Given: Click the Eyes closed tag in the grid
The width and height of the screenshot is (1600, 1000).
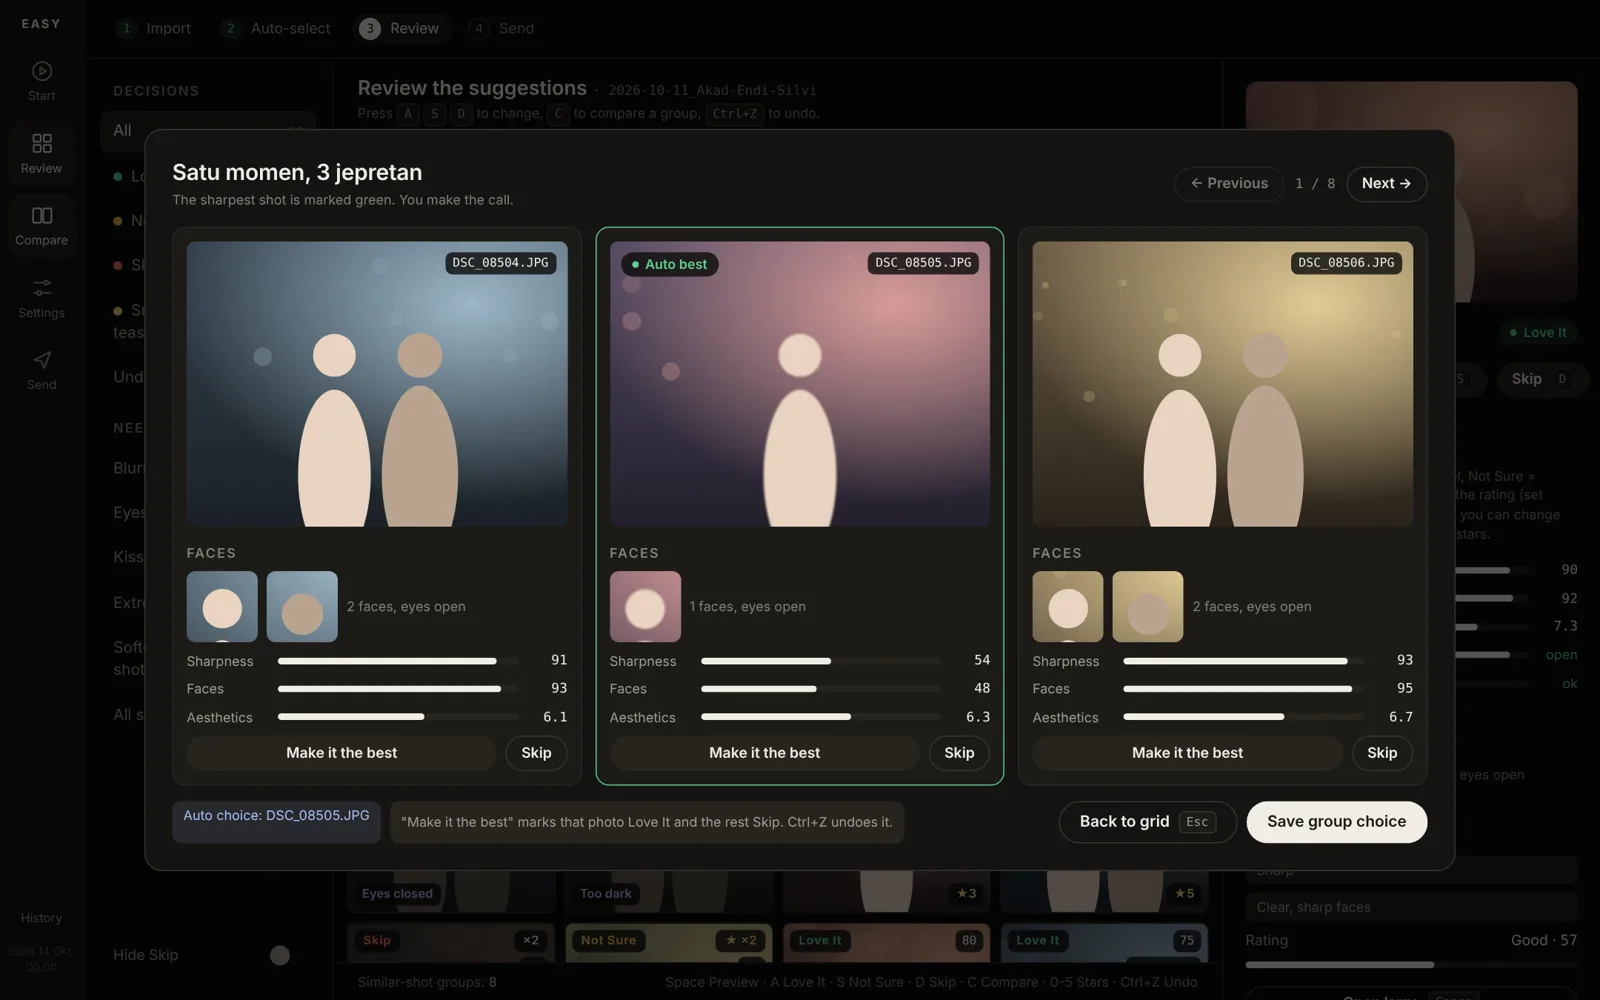Looking at the screenshot, I should click(x=397, y=894).
